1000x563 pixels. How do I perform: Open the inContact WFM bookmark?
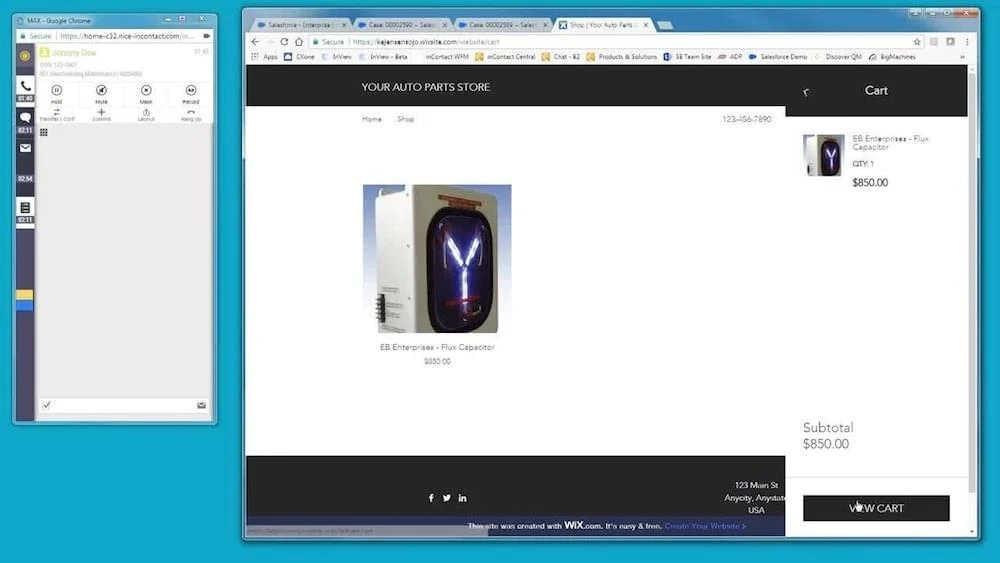pyautogui.click(x=446, y=57)
